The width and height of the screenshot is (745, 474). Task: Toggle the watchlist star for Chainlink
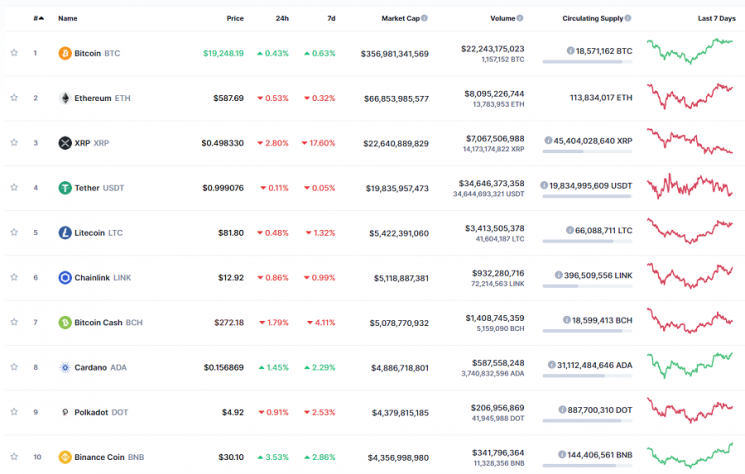[x=14, y=277]
